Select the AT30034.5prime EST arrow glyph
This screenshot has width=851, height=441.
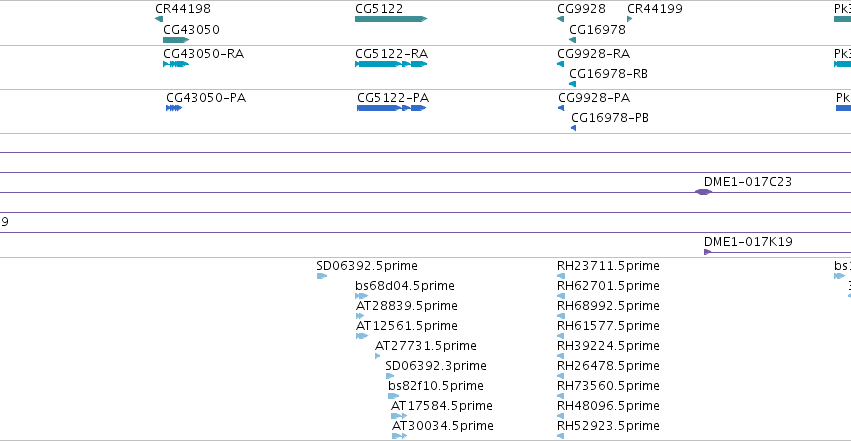[399, 436]
